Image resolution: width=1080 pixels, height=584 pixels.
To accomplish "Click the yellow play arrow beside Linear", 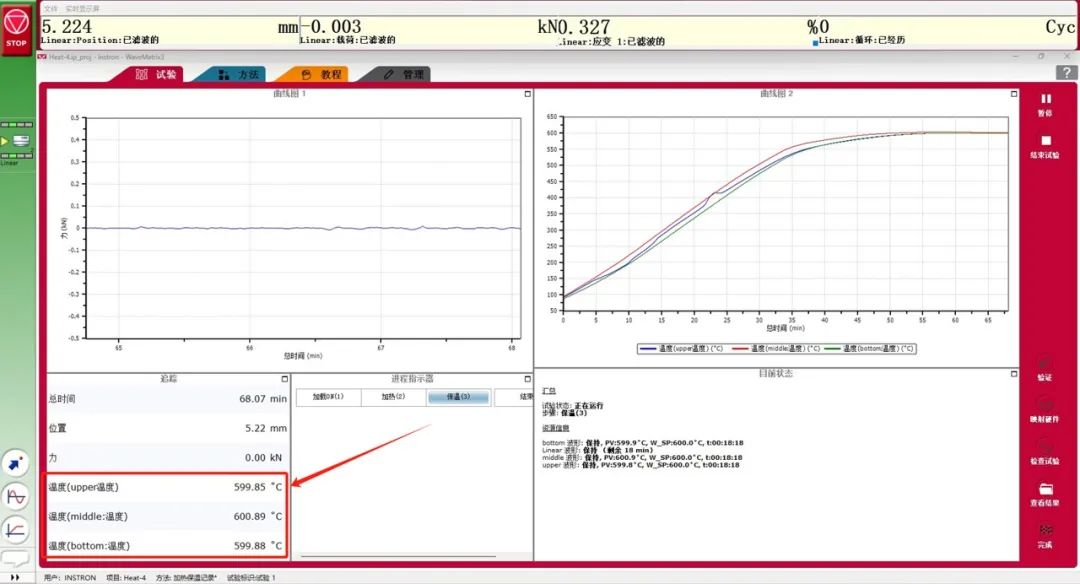I will [x=5, y=140].
